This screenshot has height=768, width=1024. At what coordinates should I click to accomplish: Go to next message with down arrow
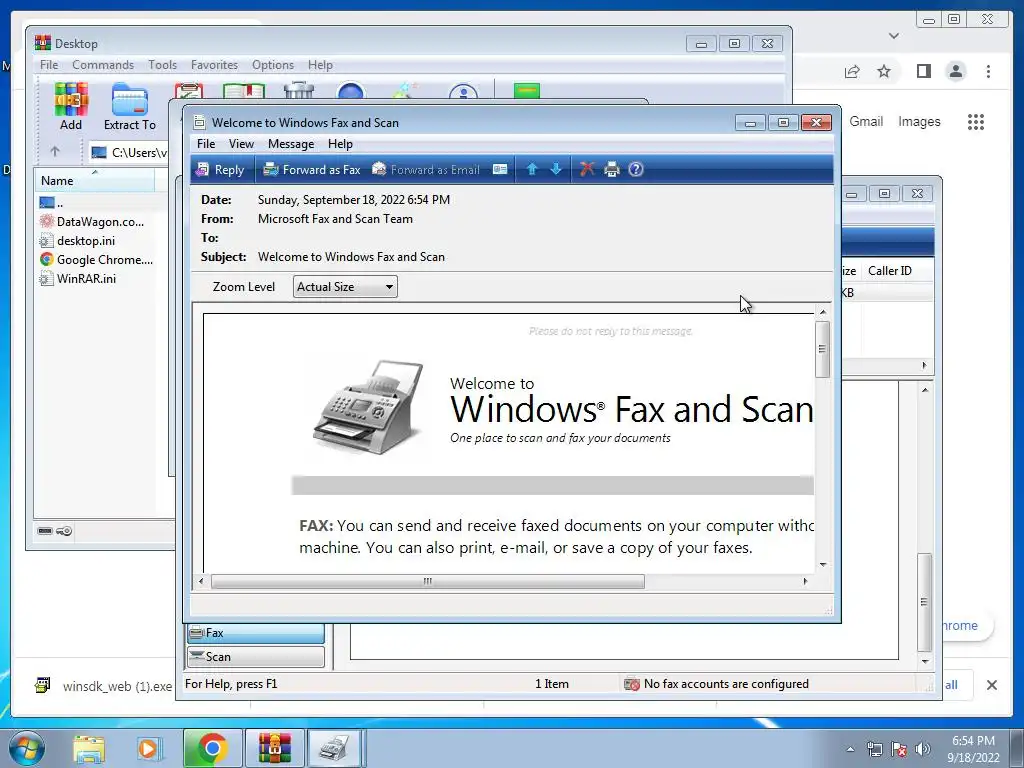click(x=556, y=170)
